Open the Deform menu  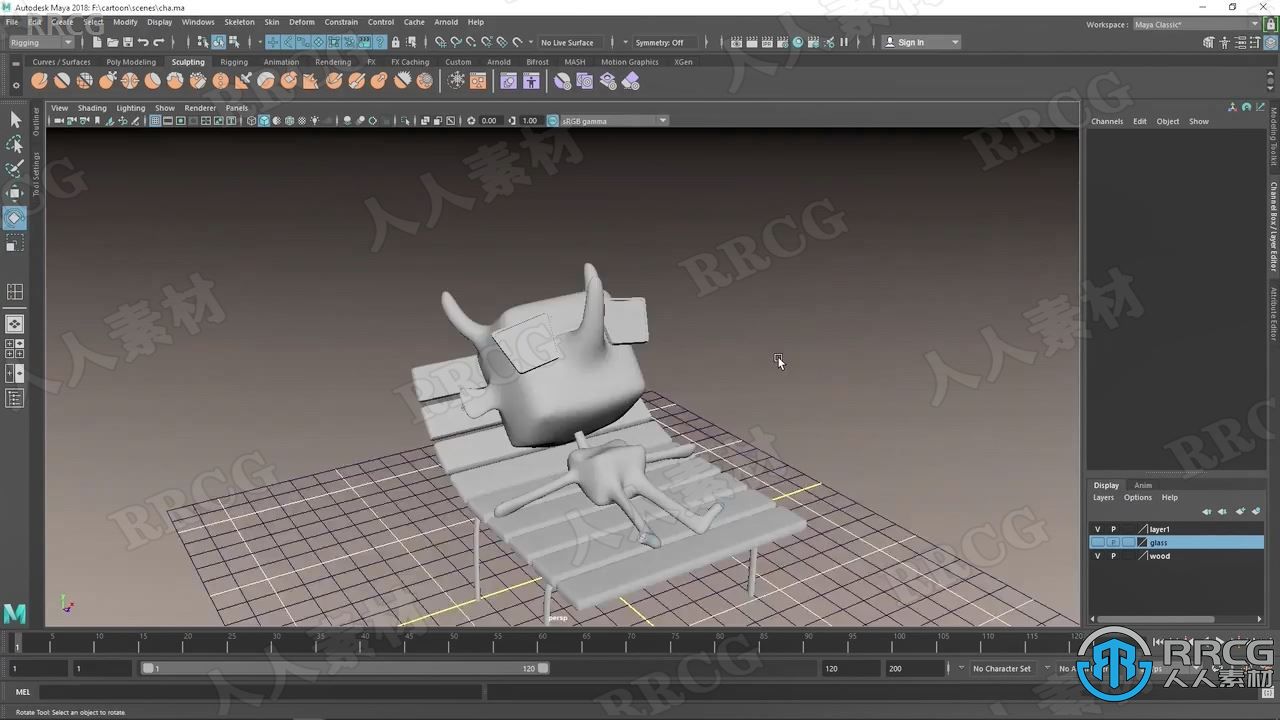coord(301,22)
